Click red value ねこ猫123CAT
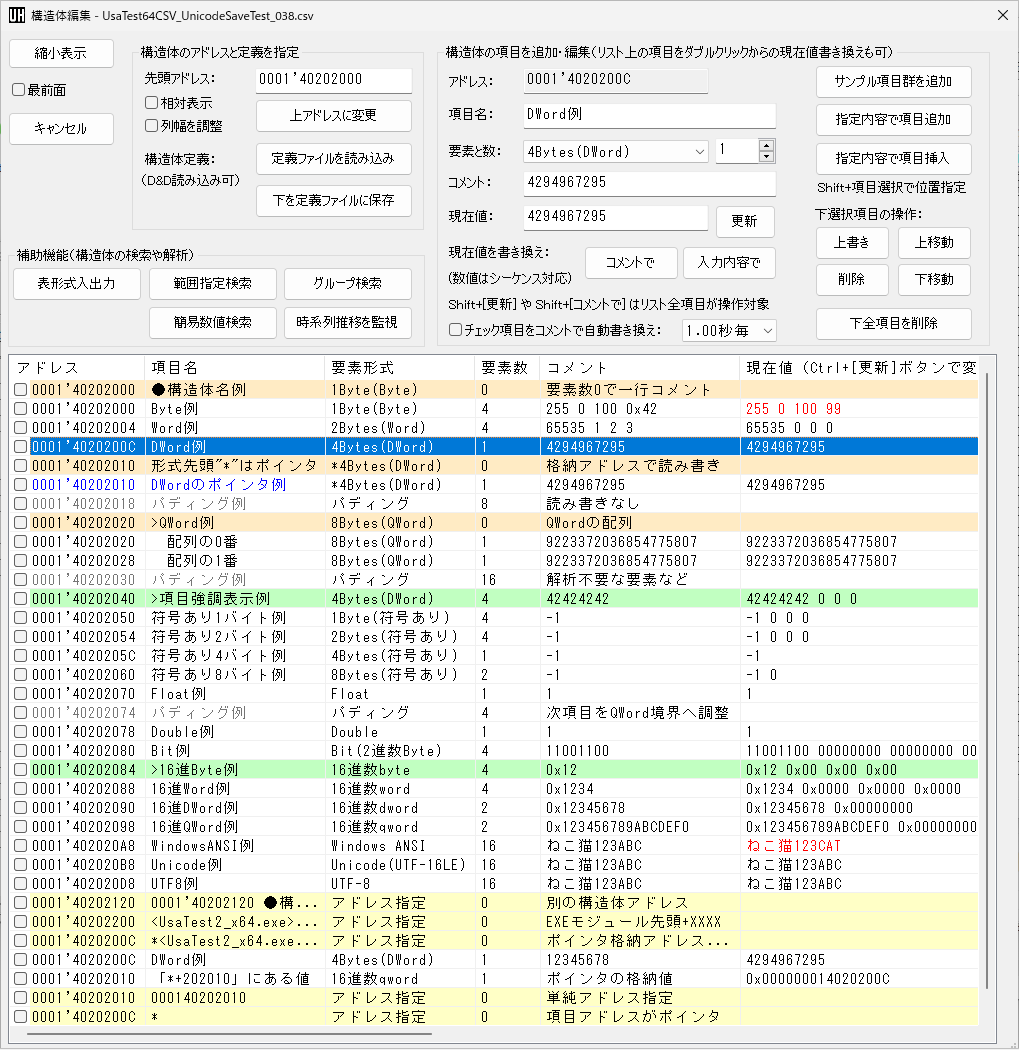Image resolution: width=1019 pixels, height=1050 pixels. 793,846
